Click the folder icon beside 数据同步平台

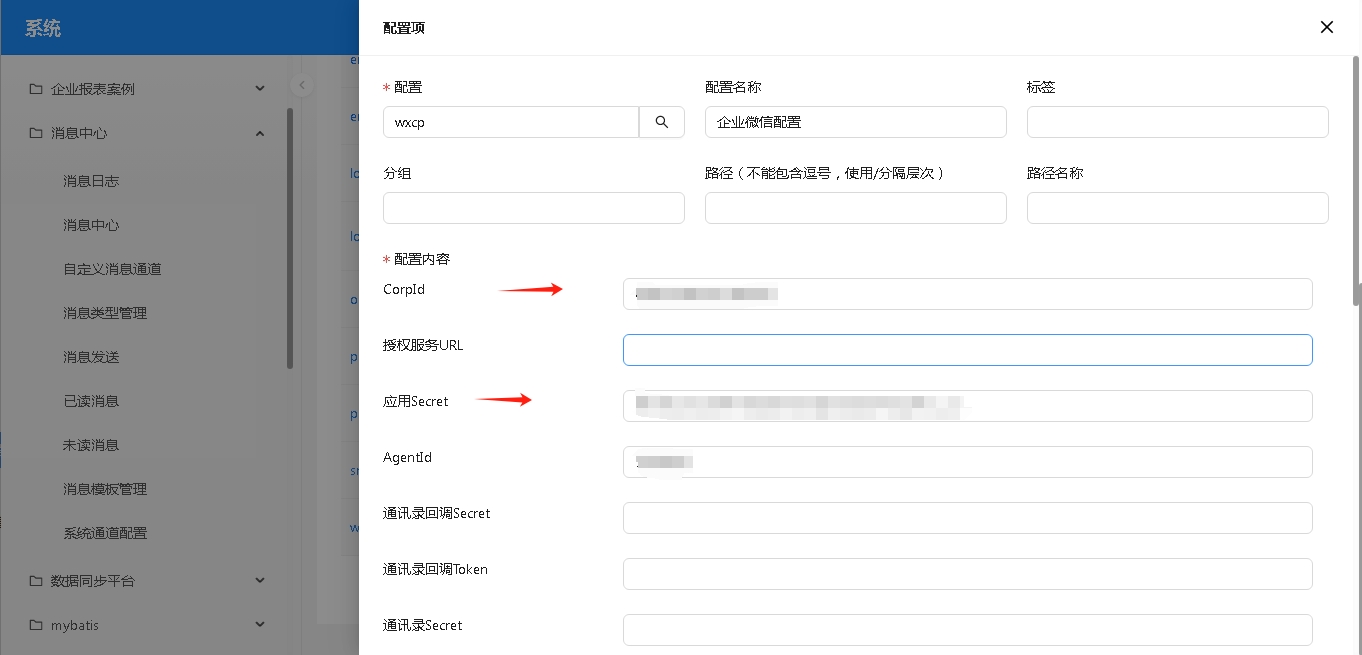coord(36,581)
